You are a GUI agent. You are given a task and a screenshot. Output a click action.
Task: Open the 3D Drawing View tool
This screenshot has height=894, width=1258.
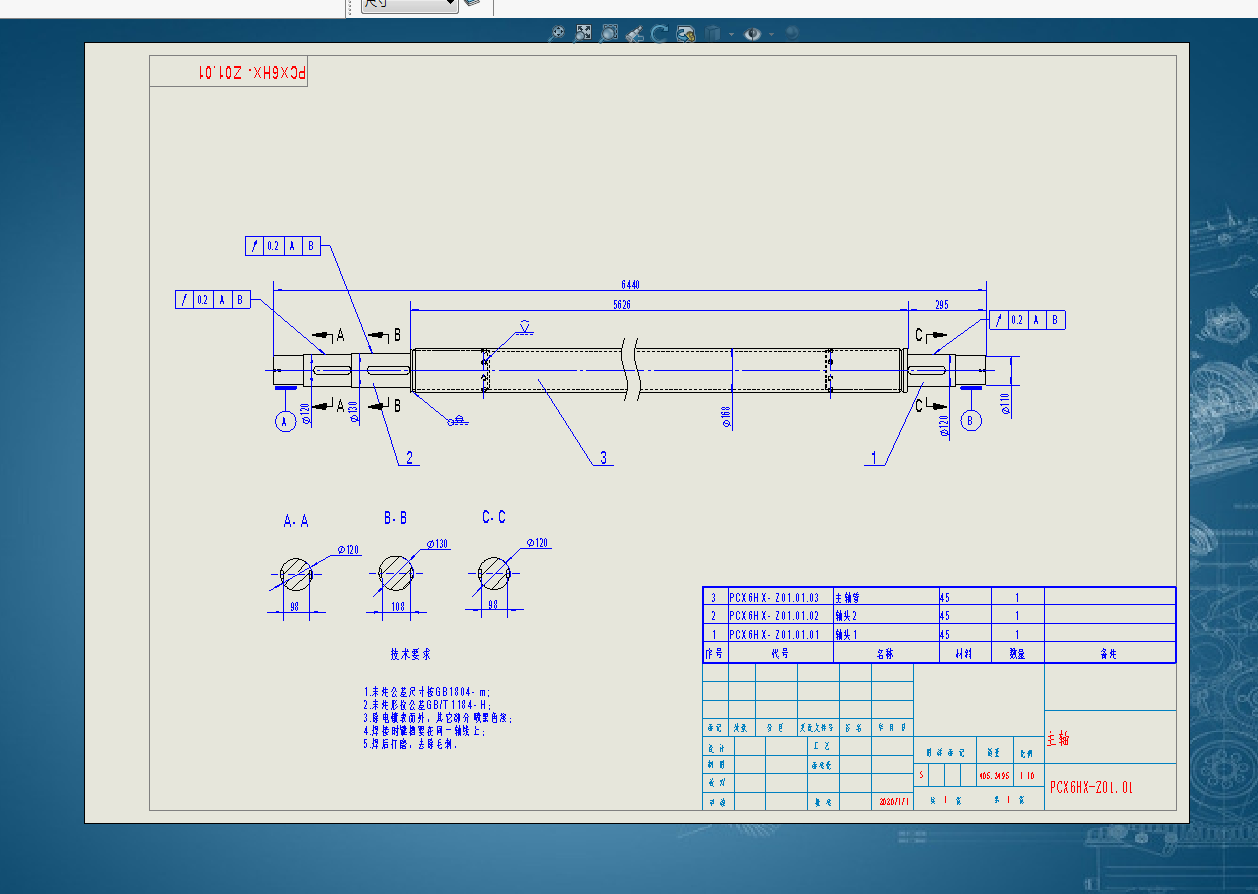coord(686,33)
